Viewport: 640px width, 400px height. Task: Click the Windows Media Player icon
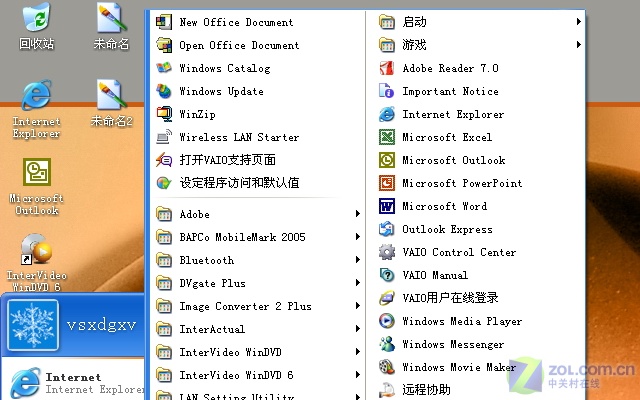[x=387, y=321]
